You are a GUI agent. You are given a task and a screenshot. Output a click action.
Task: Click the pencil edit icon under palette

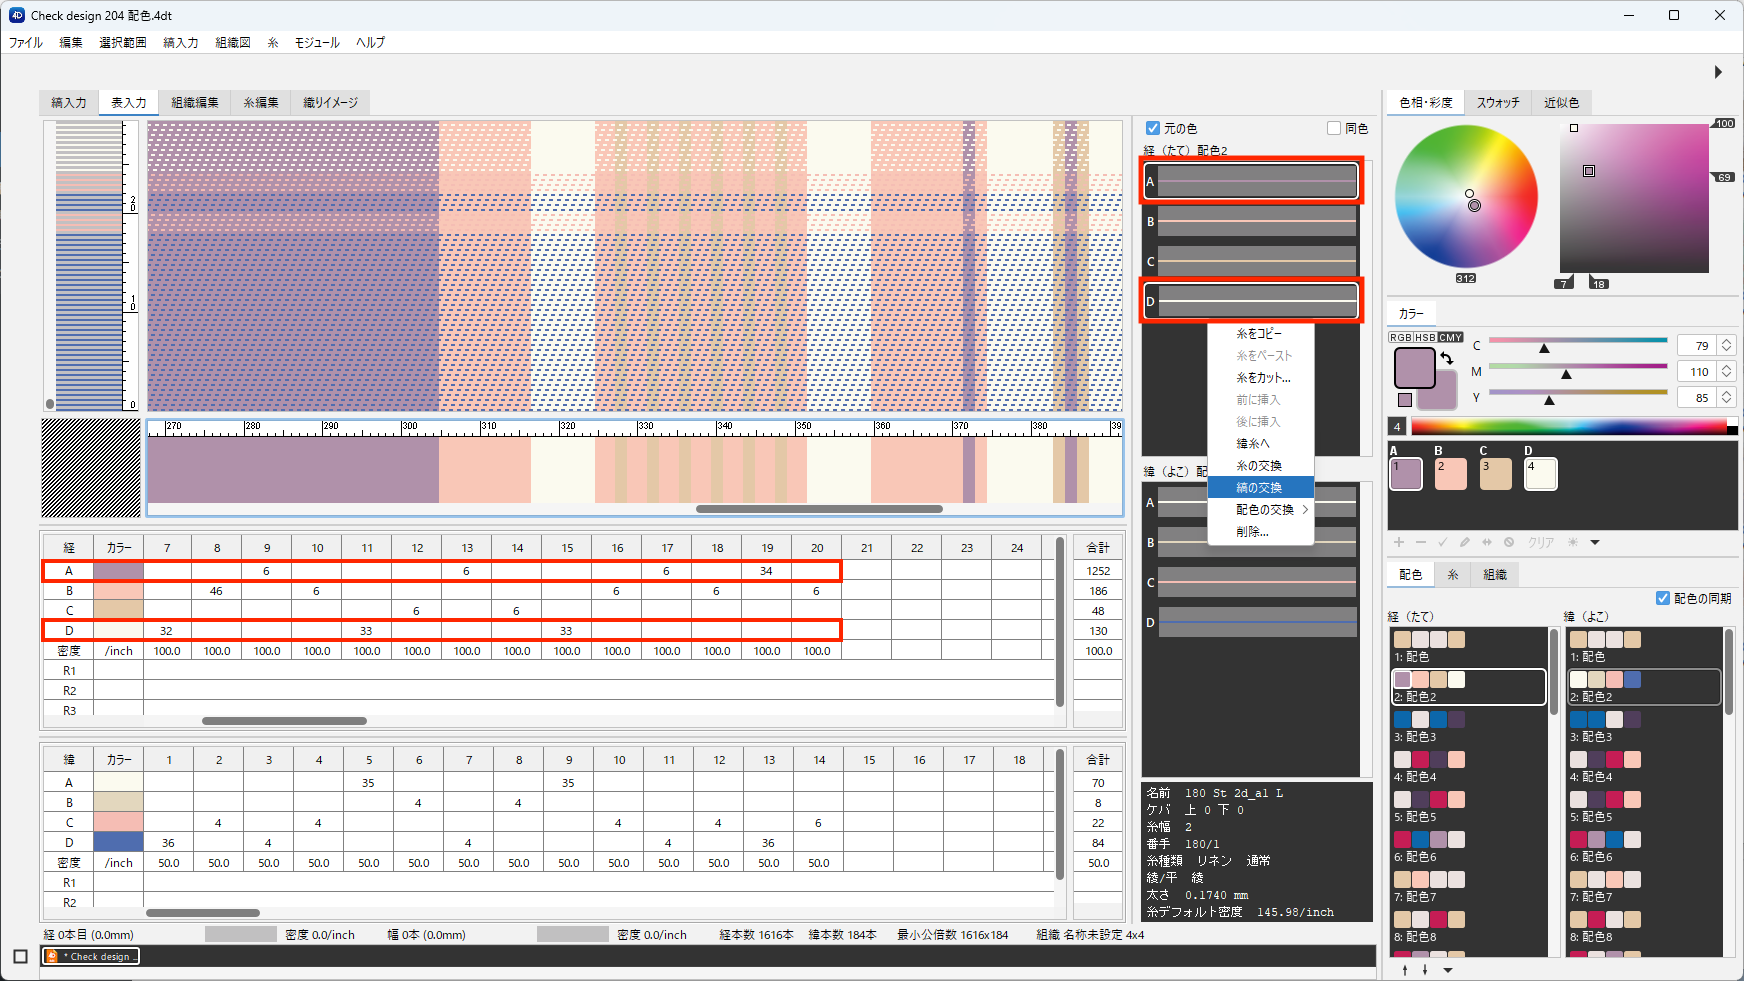pos(1464,542)
